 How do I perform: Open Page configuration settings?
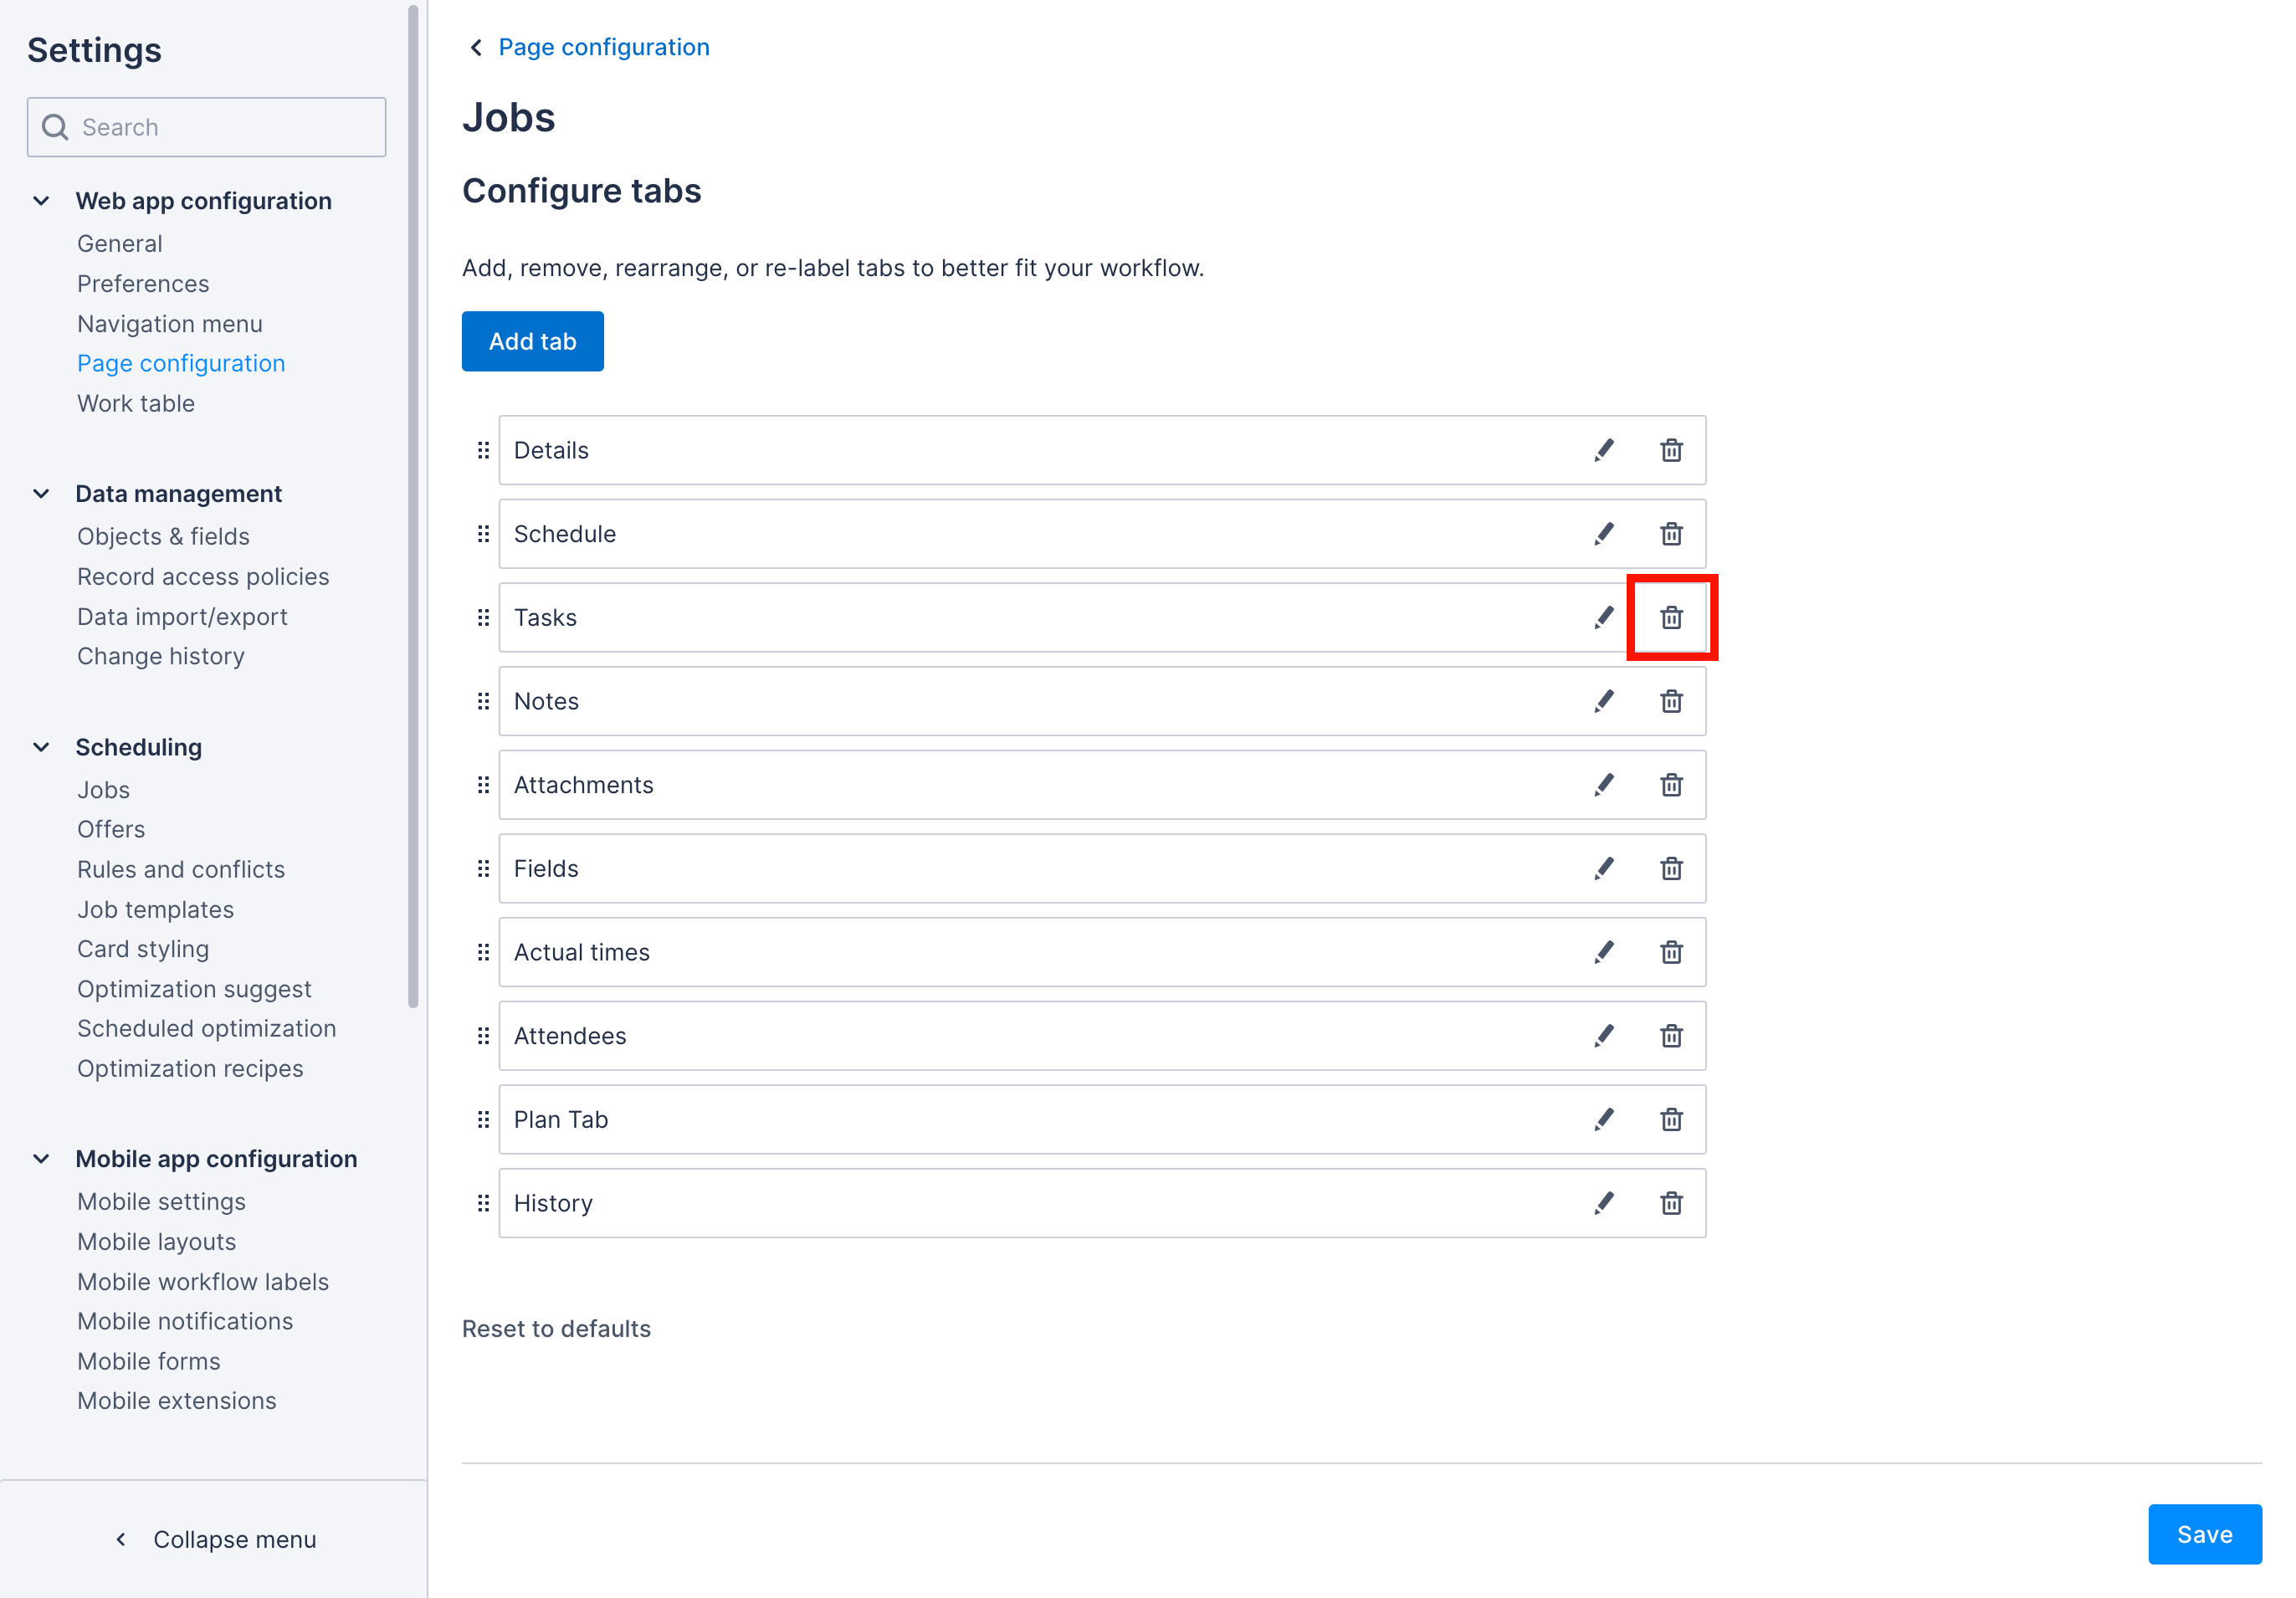click(x=182, y=361)
